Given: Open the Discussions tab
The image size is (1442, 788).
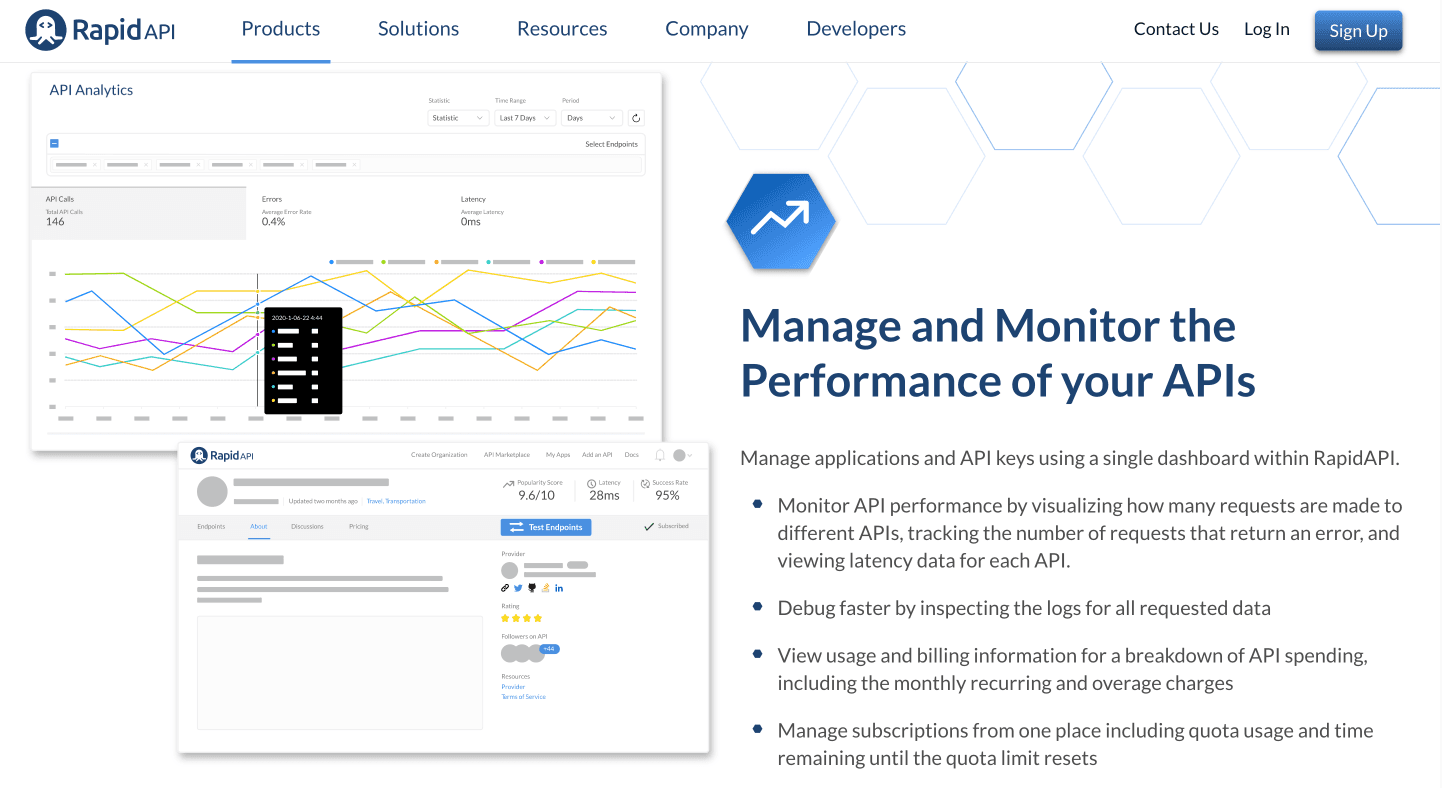Looking at the screenshot, I should (307, 526).
